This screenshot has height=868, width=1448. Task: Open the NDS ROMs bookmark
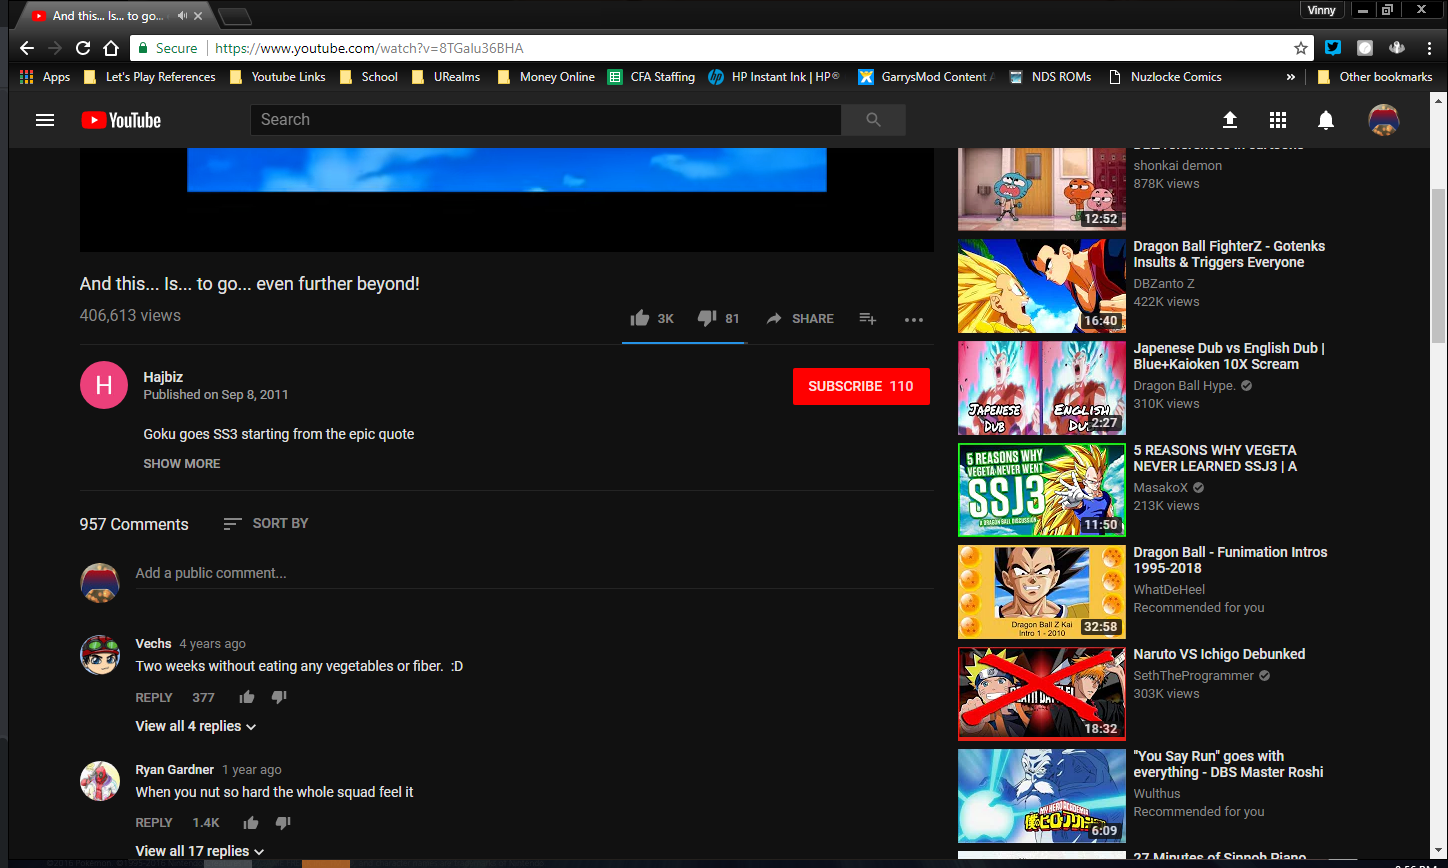pyautogui.click(x=1050, y=77)
